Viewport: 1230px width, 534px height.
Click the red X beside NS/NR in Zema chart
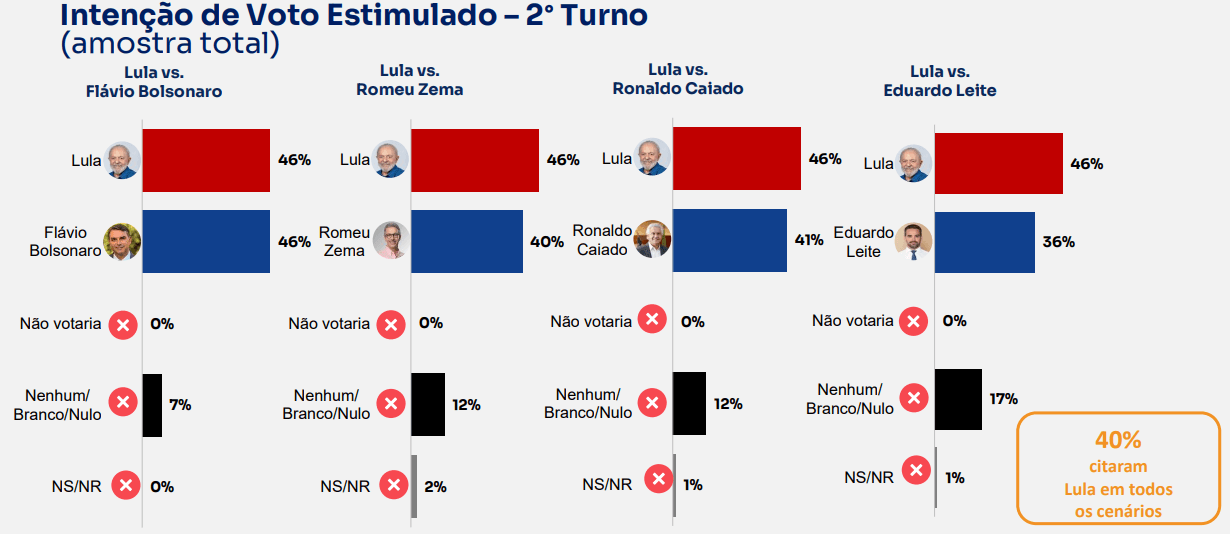(393, 486)
